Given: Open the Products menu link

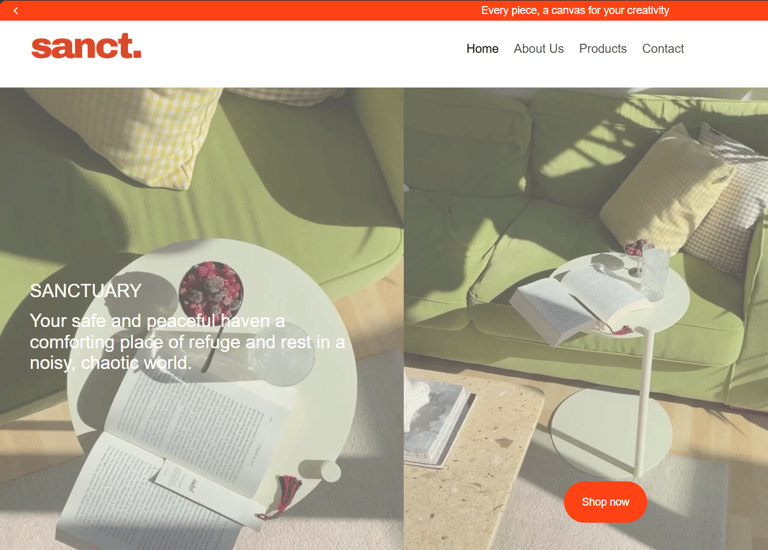Looking at the screenshot, I should coord(602,48).
